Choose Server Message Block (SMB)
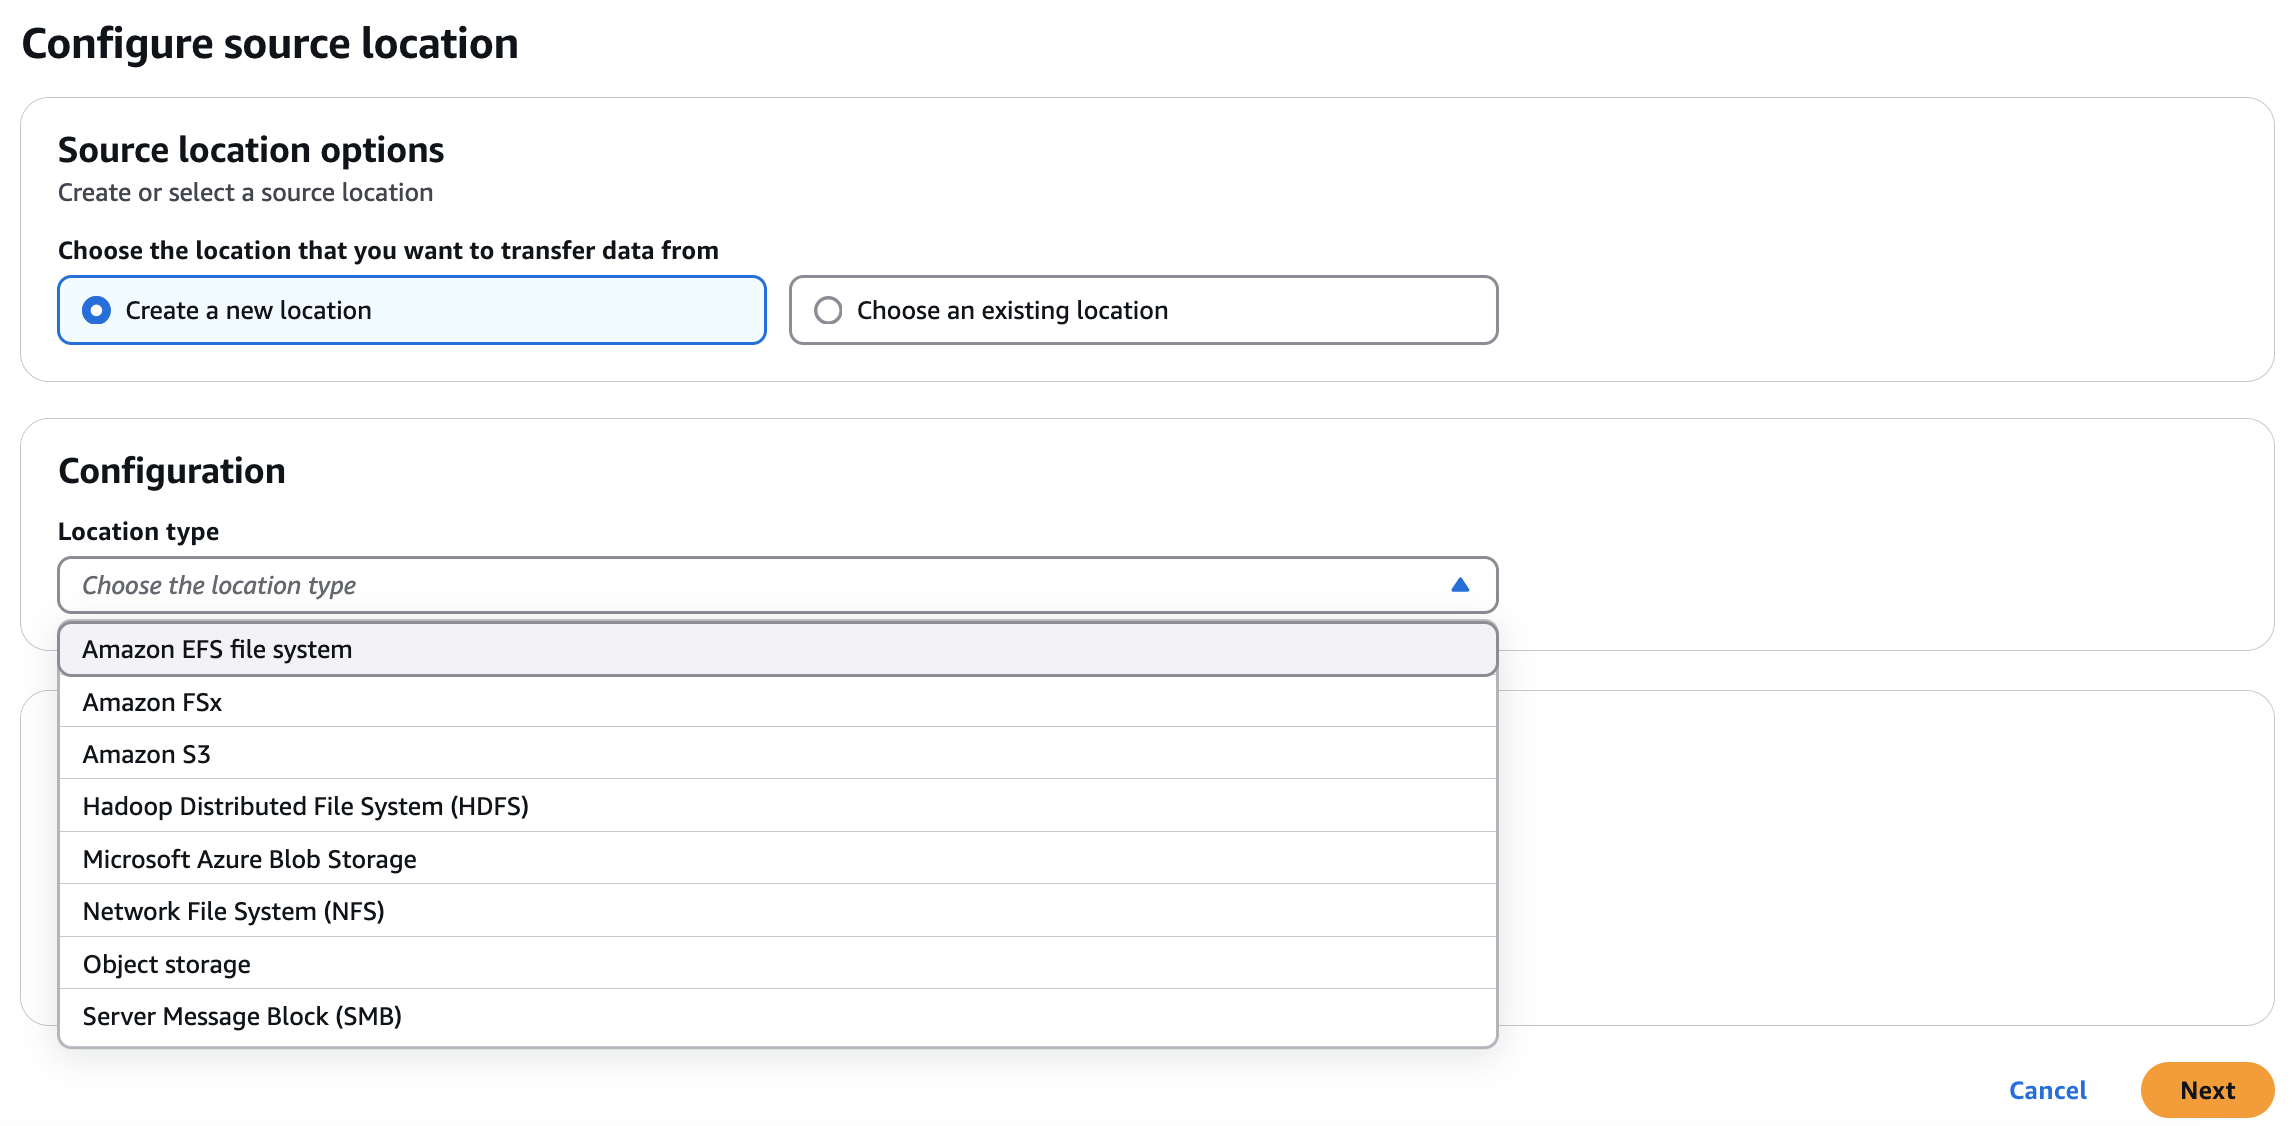2296x1126 pixels. click(242, 1017)
